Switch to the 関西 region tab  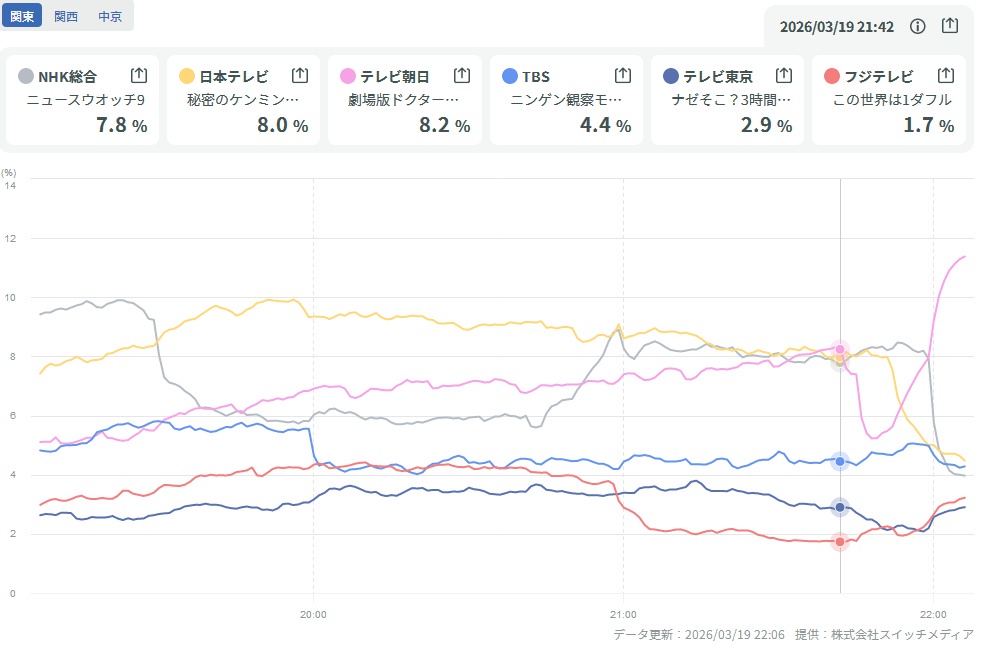click(66, 17)
